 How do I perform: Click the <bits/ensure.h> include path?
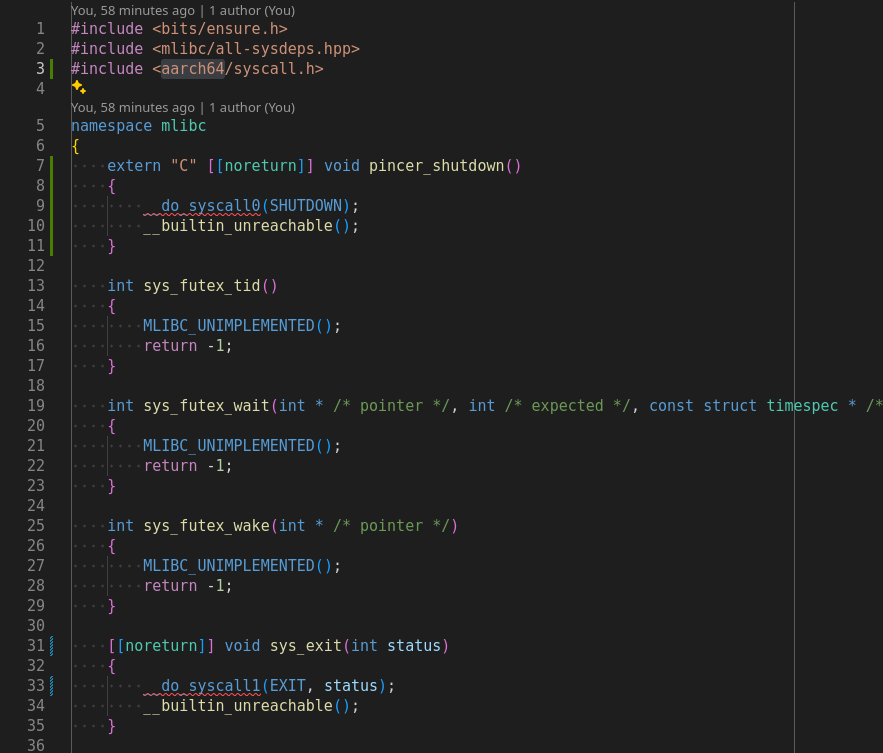(220, 29)
